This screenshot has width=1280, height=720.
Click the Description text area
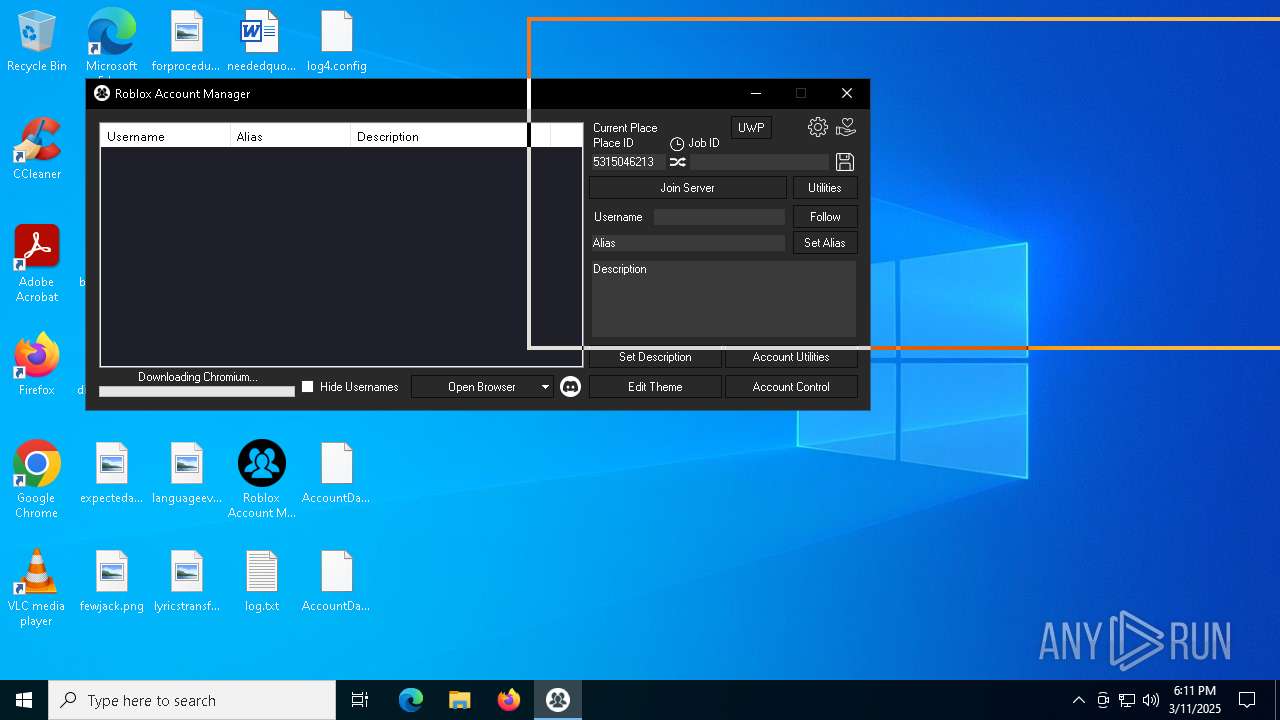pos(724,299)
